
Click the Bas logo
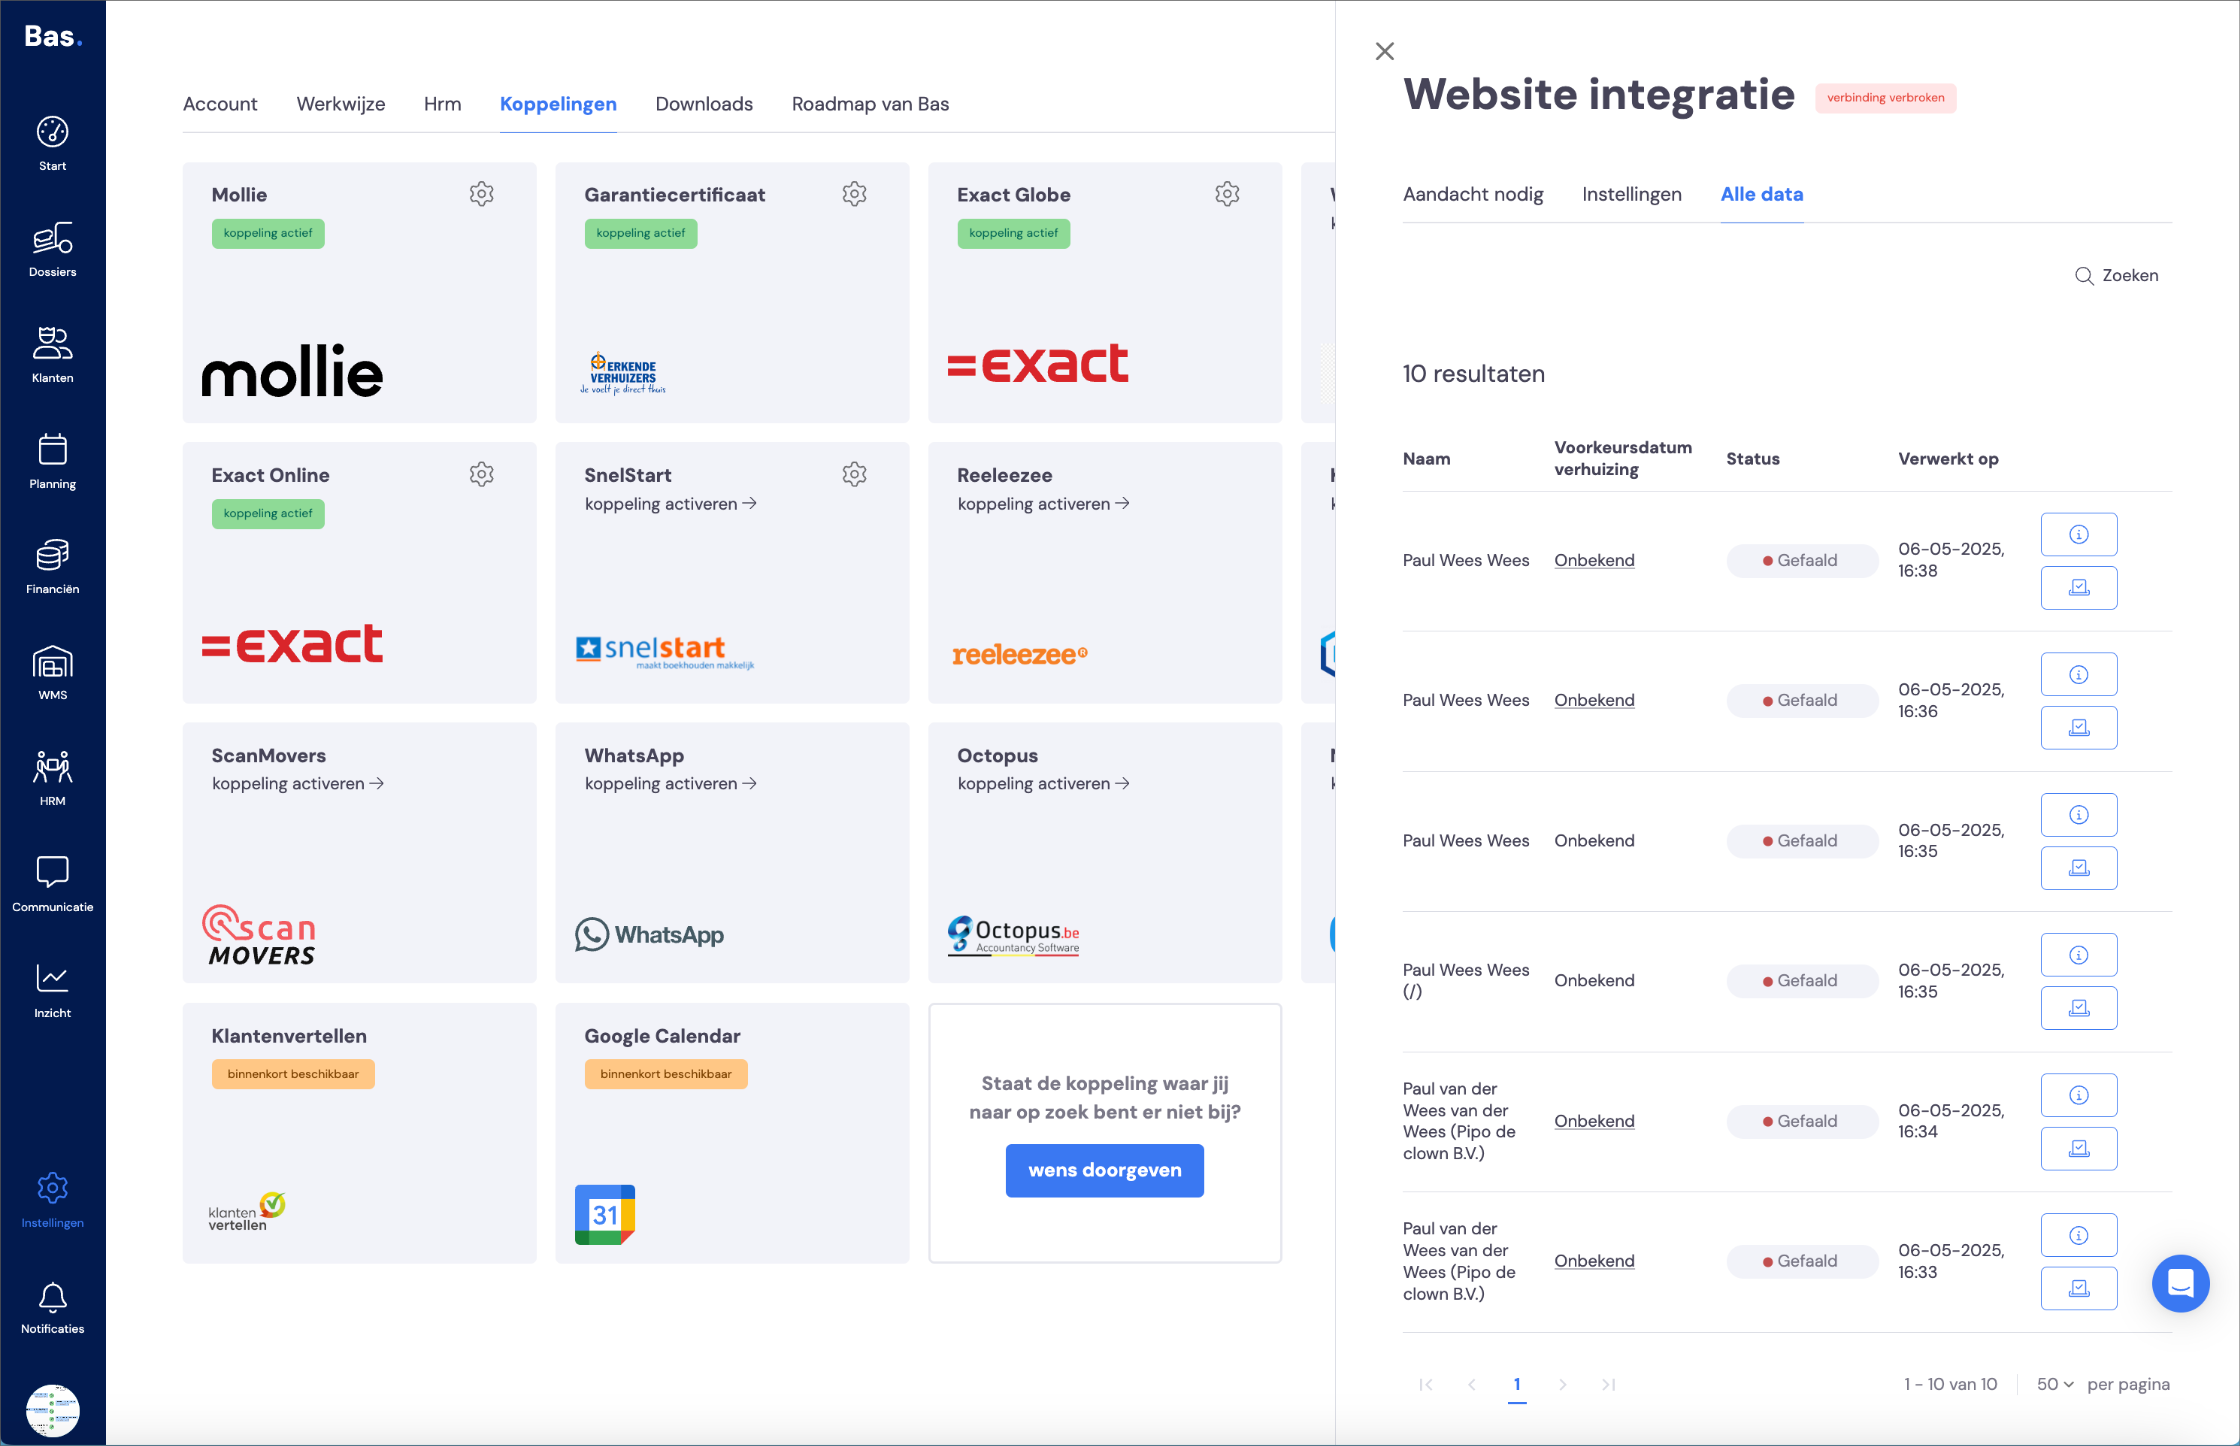(52, 37)
